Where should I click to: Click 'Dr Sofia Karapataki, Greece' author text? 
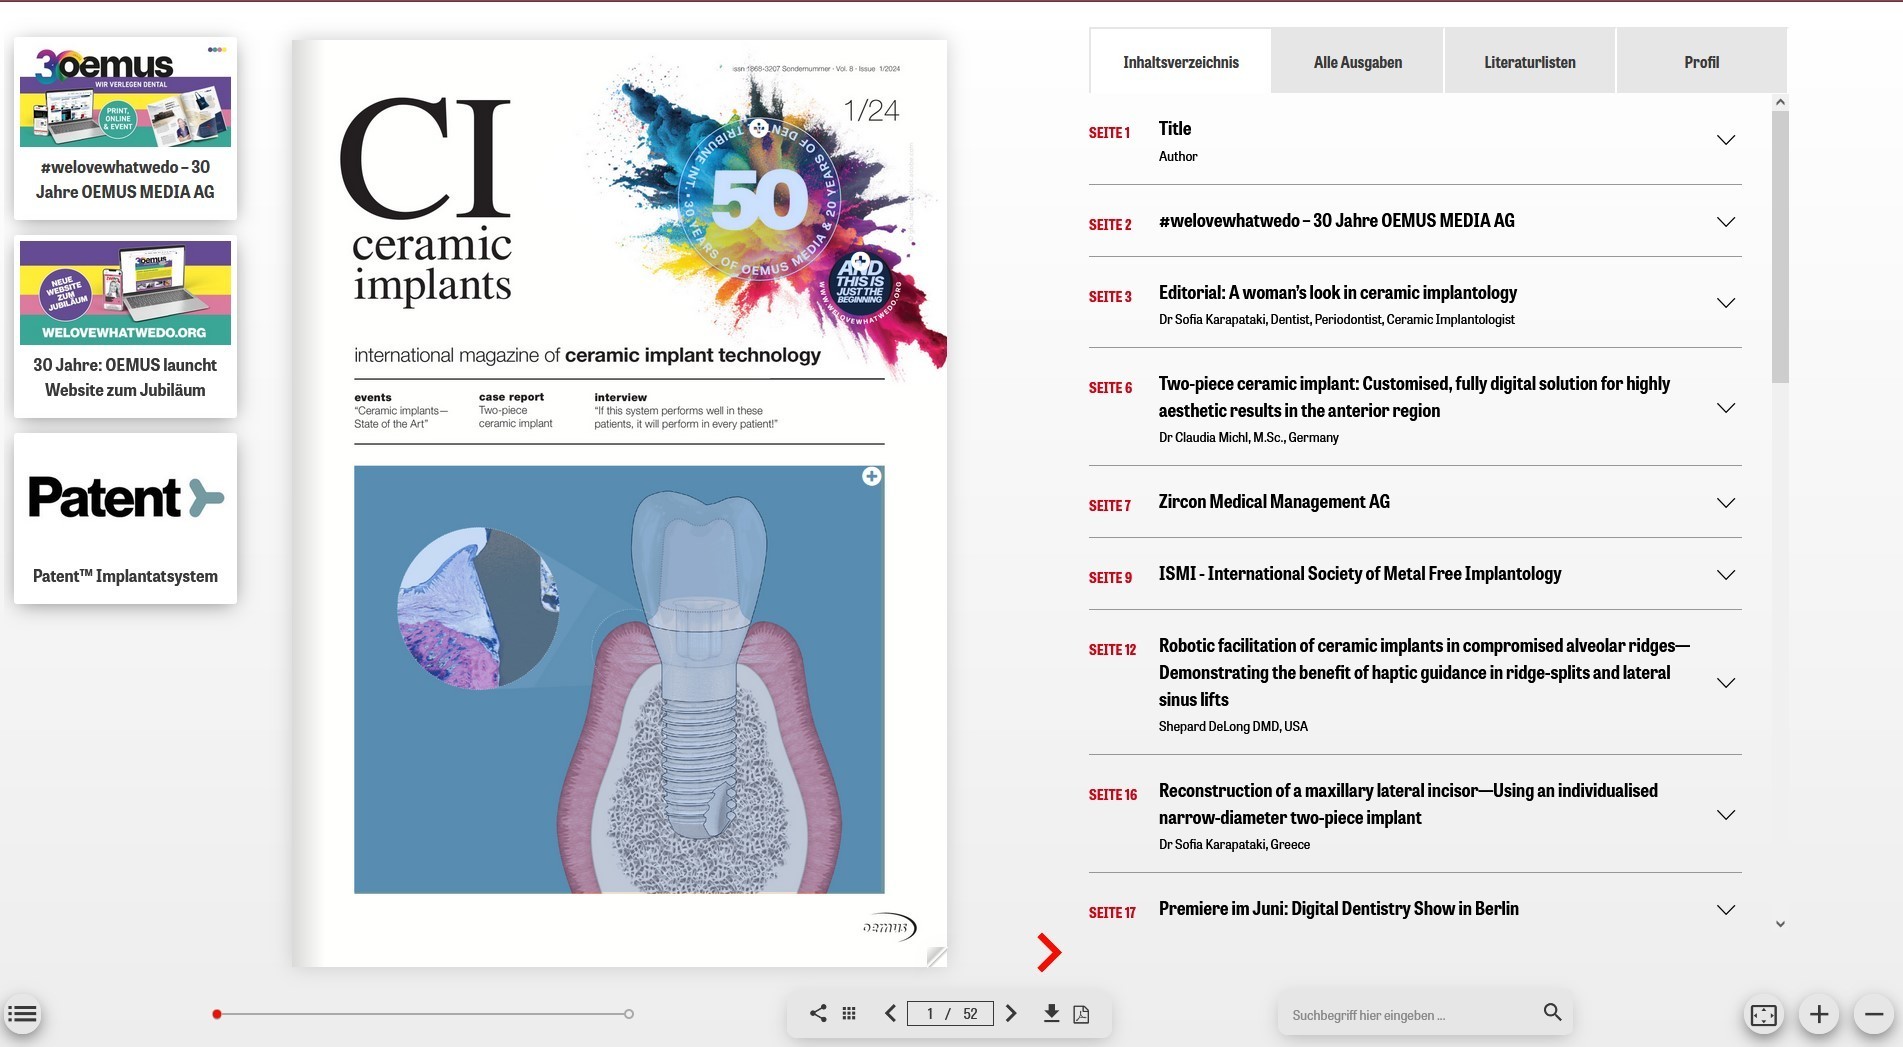click(1234, 844)
